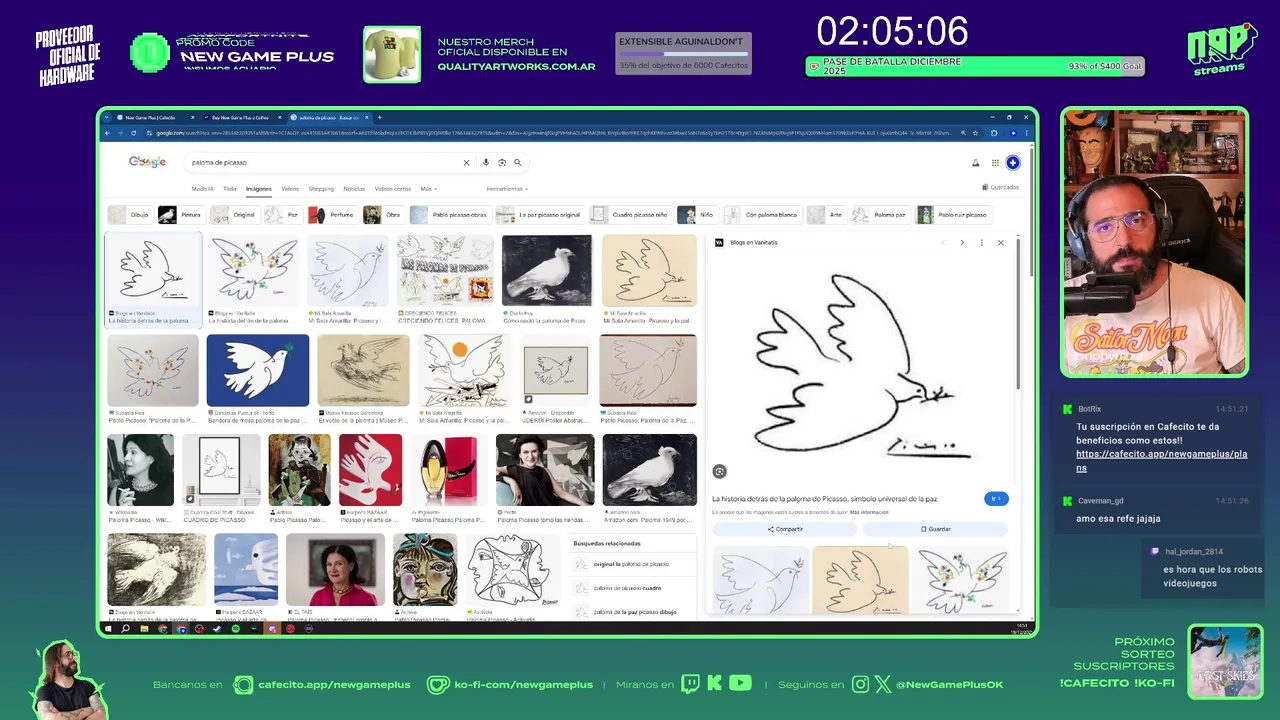This screenshot has height=720, width=1280.
Task: Open Windows taskbar search
Action: click(126, 629)
